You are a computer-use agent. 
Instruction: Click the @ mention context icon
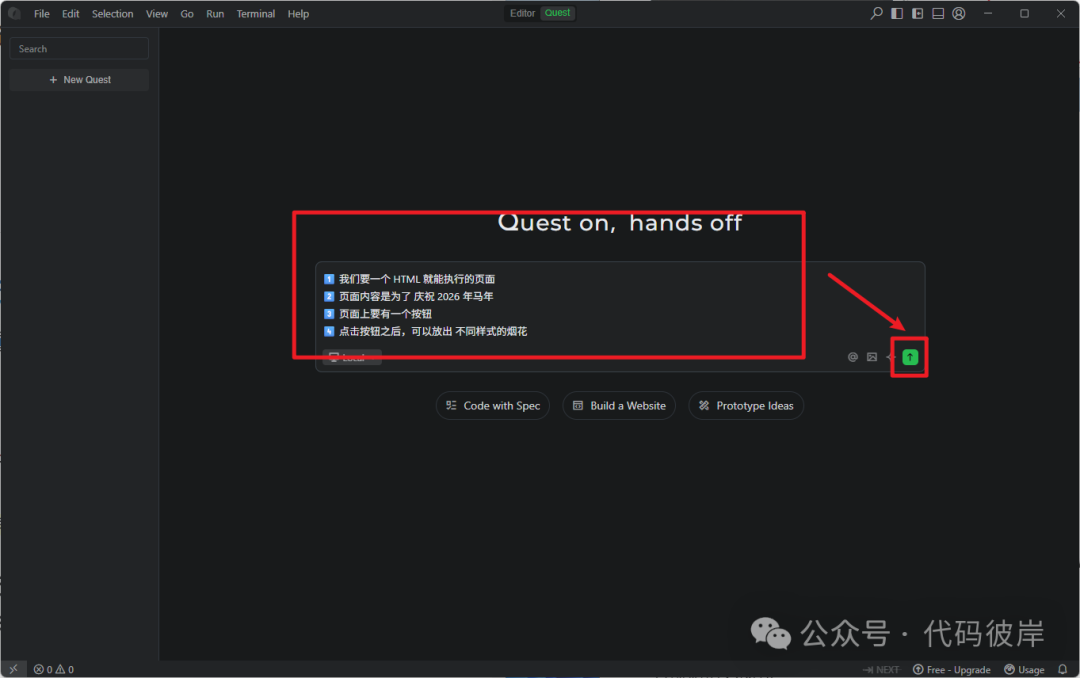853,357
